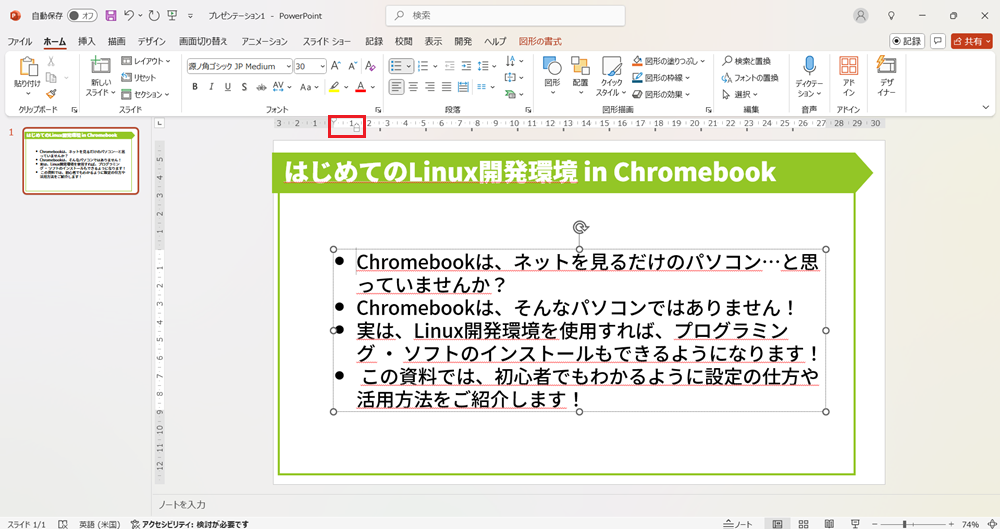1000x529 pixels.
Task: Toggle Strikethrough formatting
Action: pos(261,87)
